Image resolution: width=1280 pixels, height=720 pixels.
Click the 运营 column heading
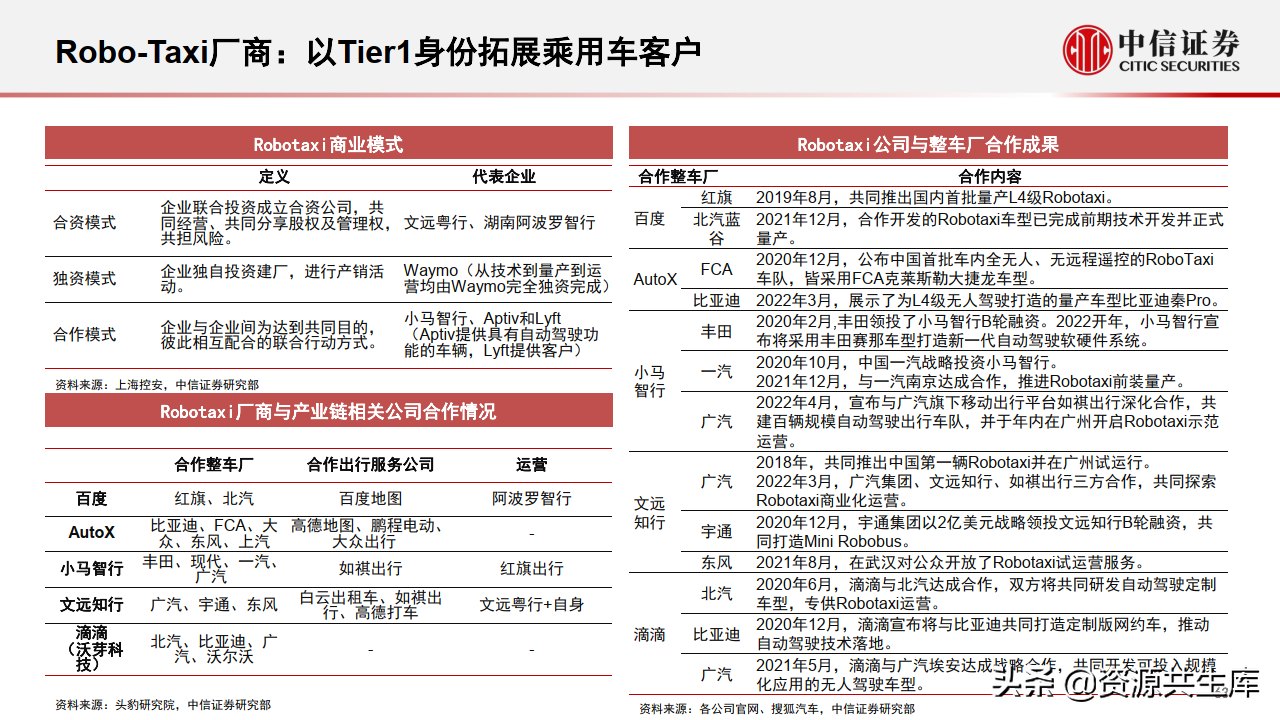tap(532, 465)
